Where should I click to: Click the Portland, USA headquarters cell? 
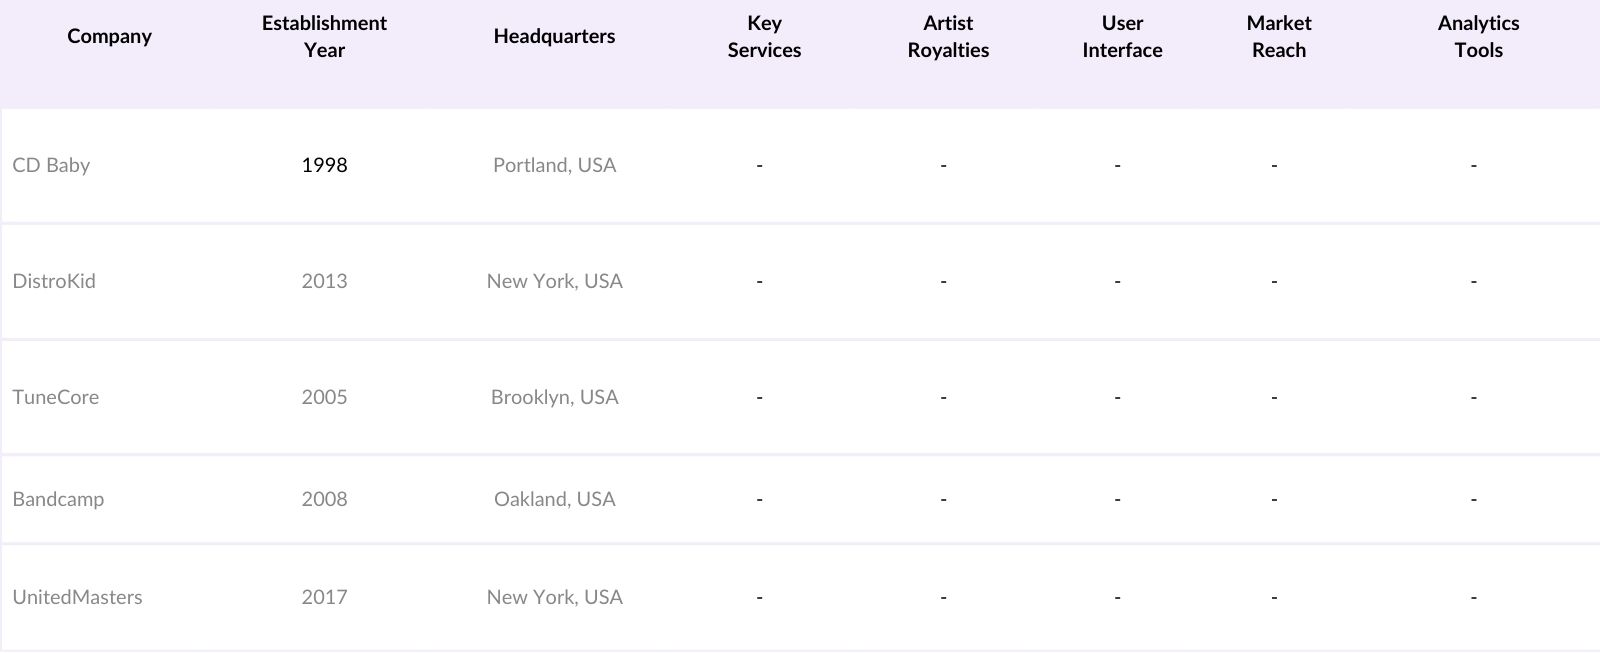coord(554,165)
